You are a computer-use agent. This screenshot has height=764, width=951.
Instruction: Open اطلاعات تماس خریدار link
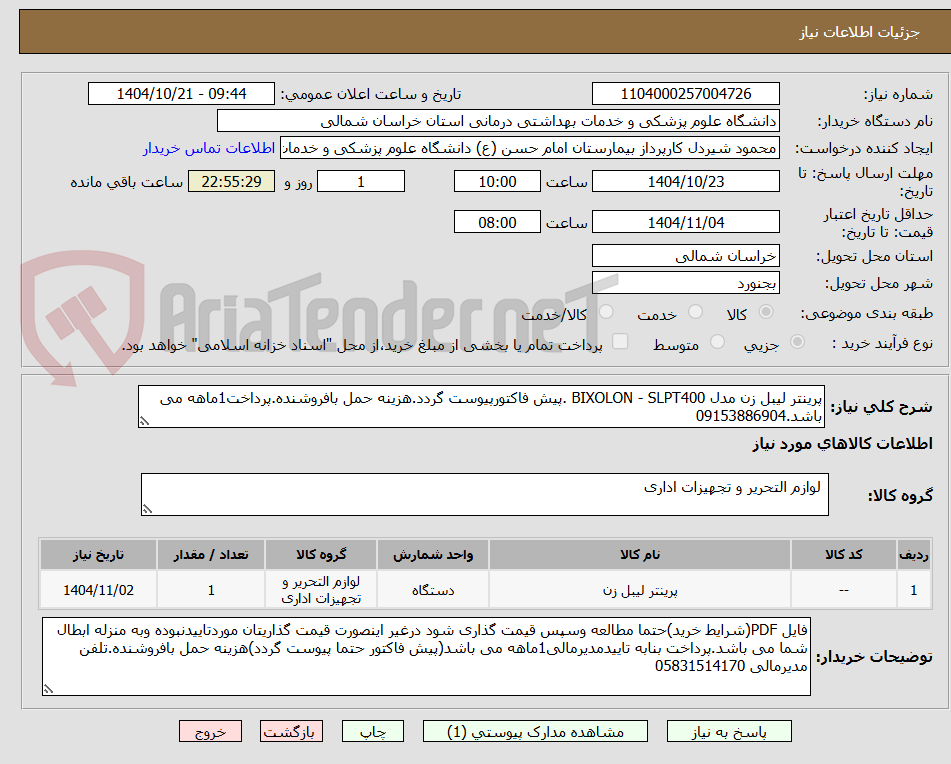(x=209, y=149)
